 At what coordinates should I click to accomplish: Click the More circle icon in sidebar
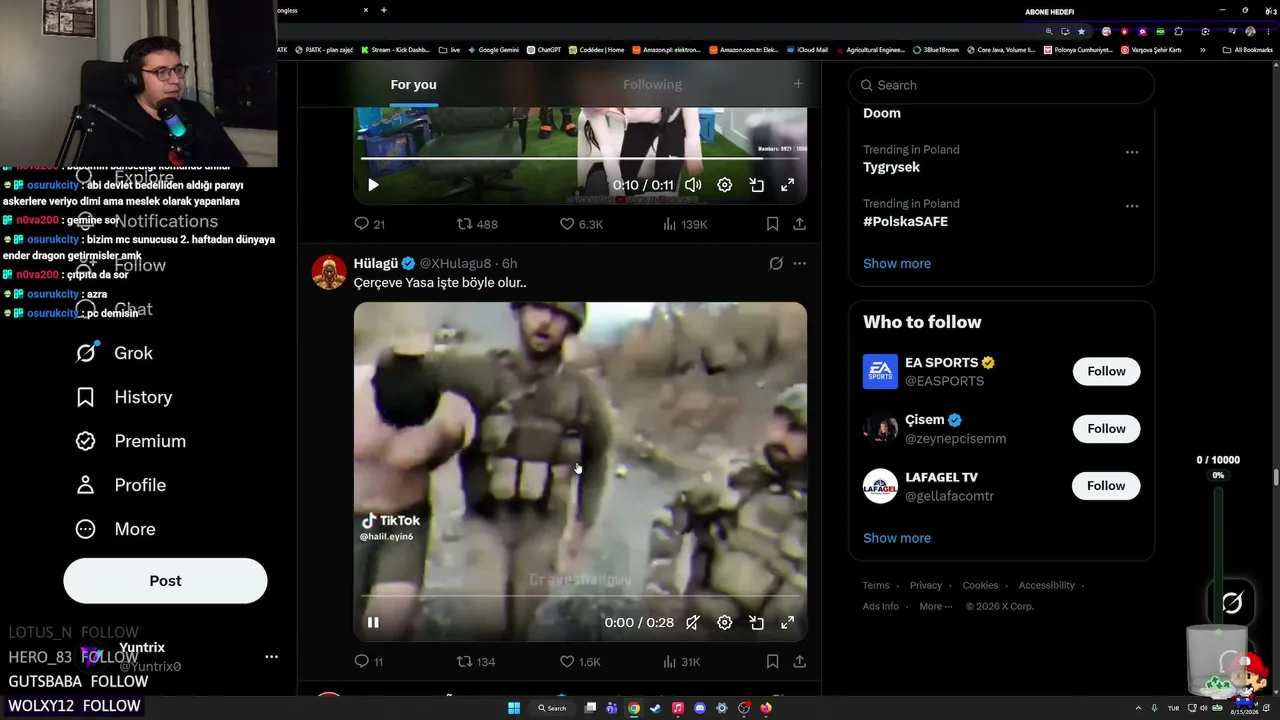[86, 529]
